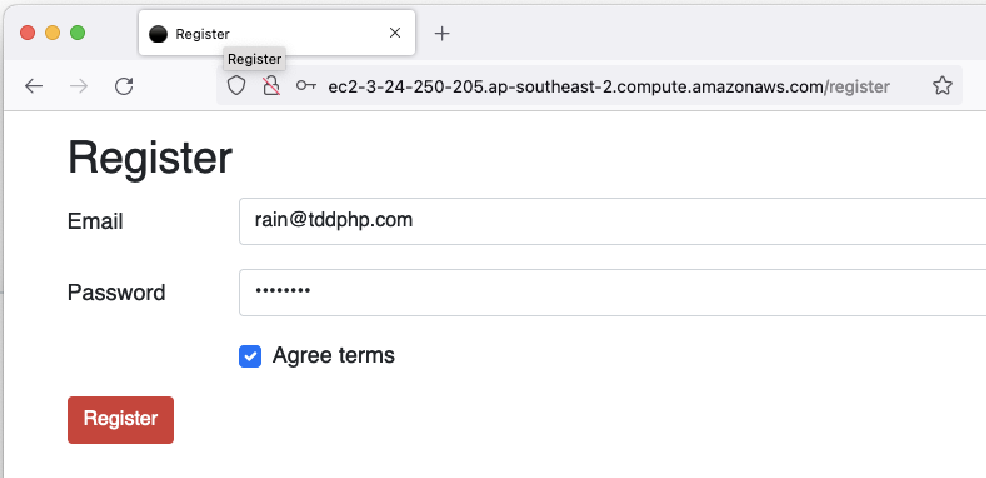Click the forward navigation arrow

[x=79, y=86]
